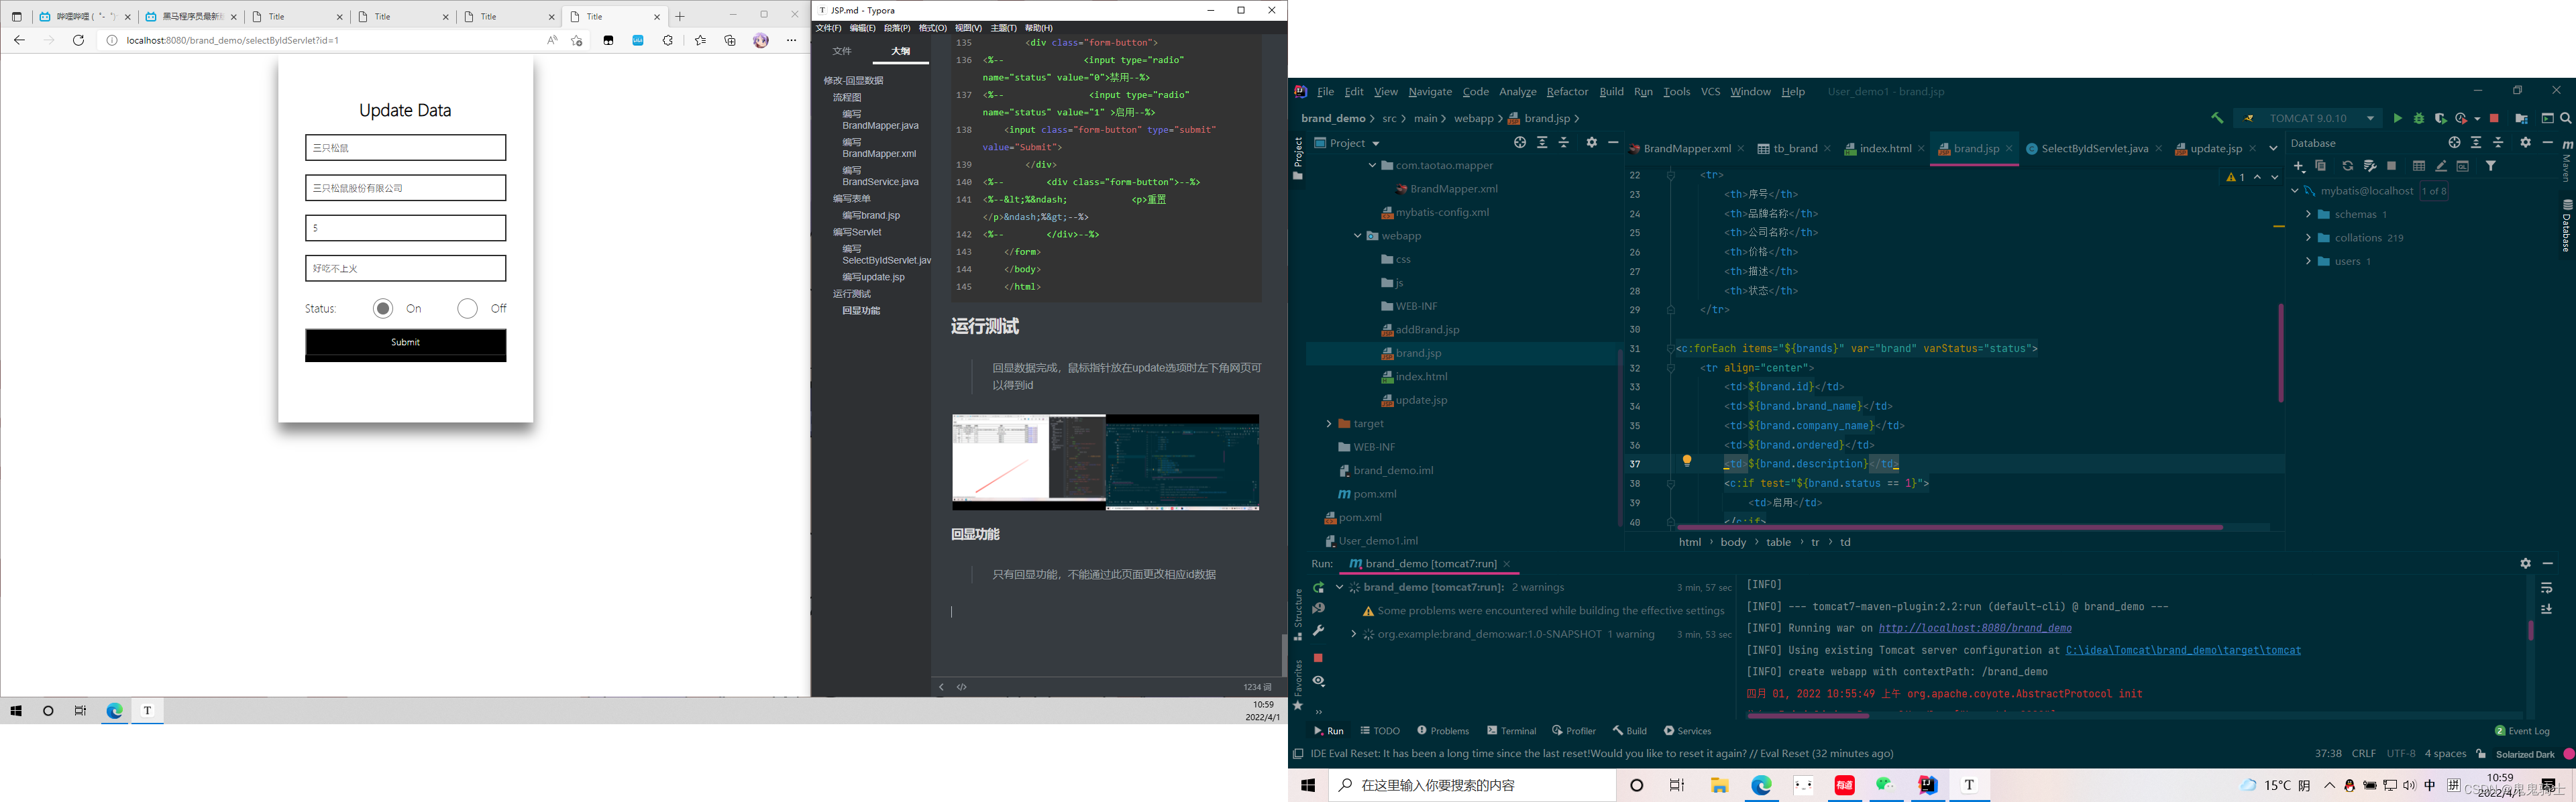This screenshot has height=802, width=2576.
Task: Jump to 编写Servlet in Typora outline
Action: (x=857, y=232)
